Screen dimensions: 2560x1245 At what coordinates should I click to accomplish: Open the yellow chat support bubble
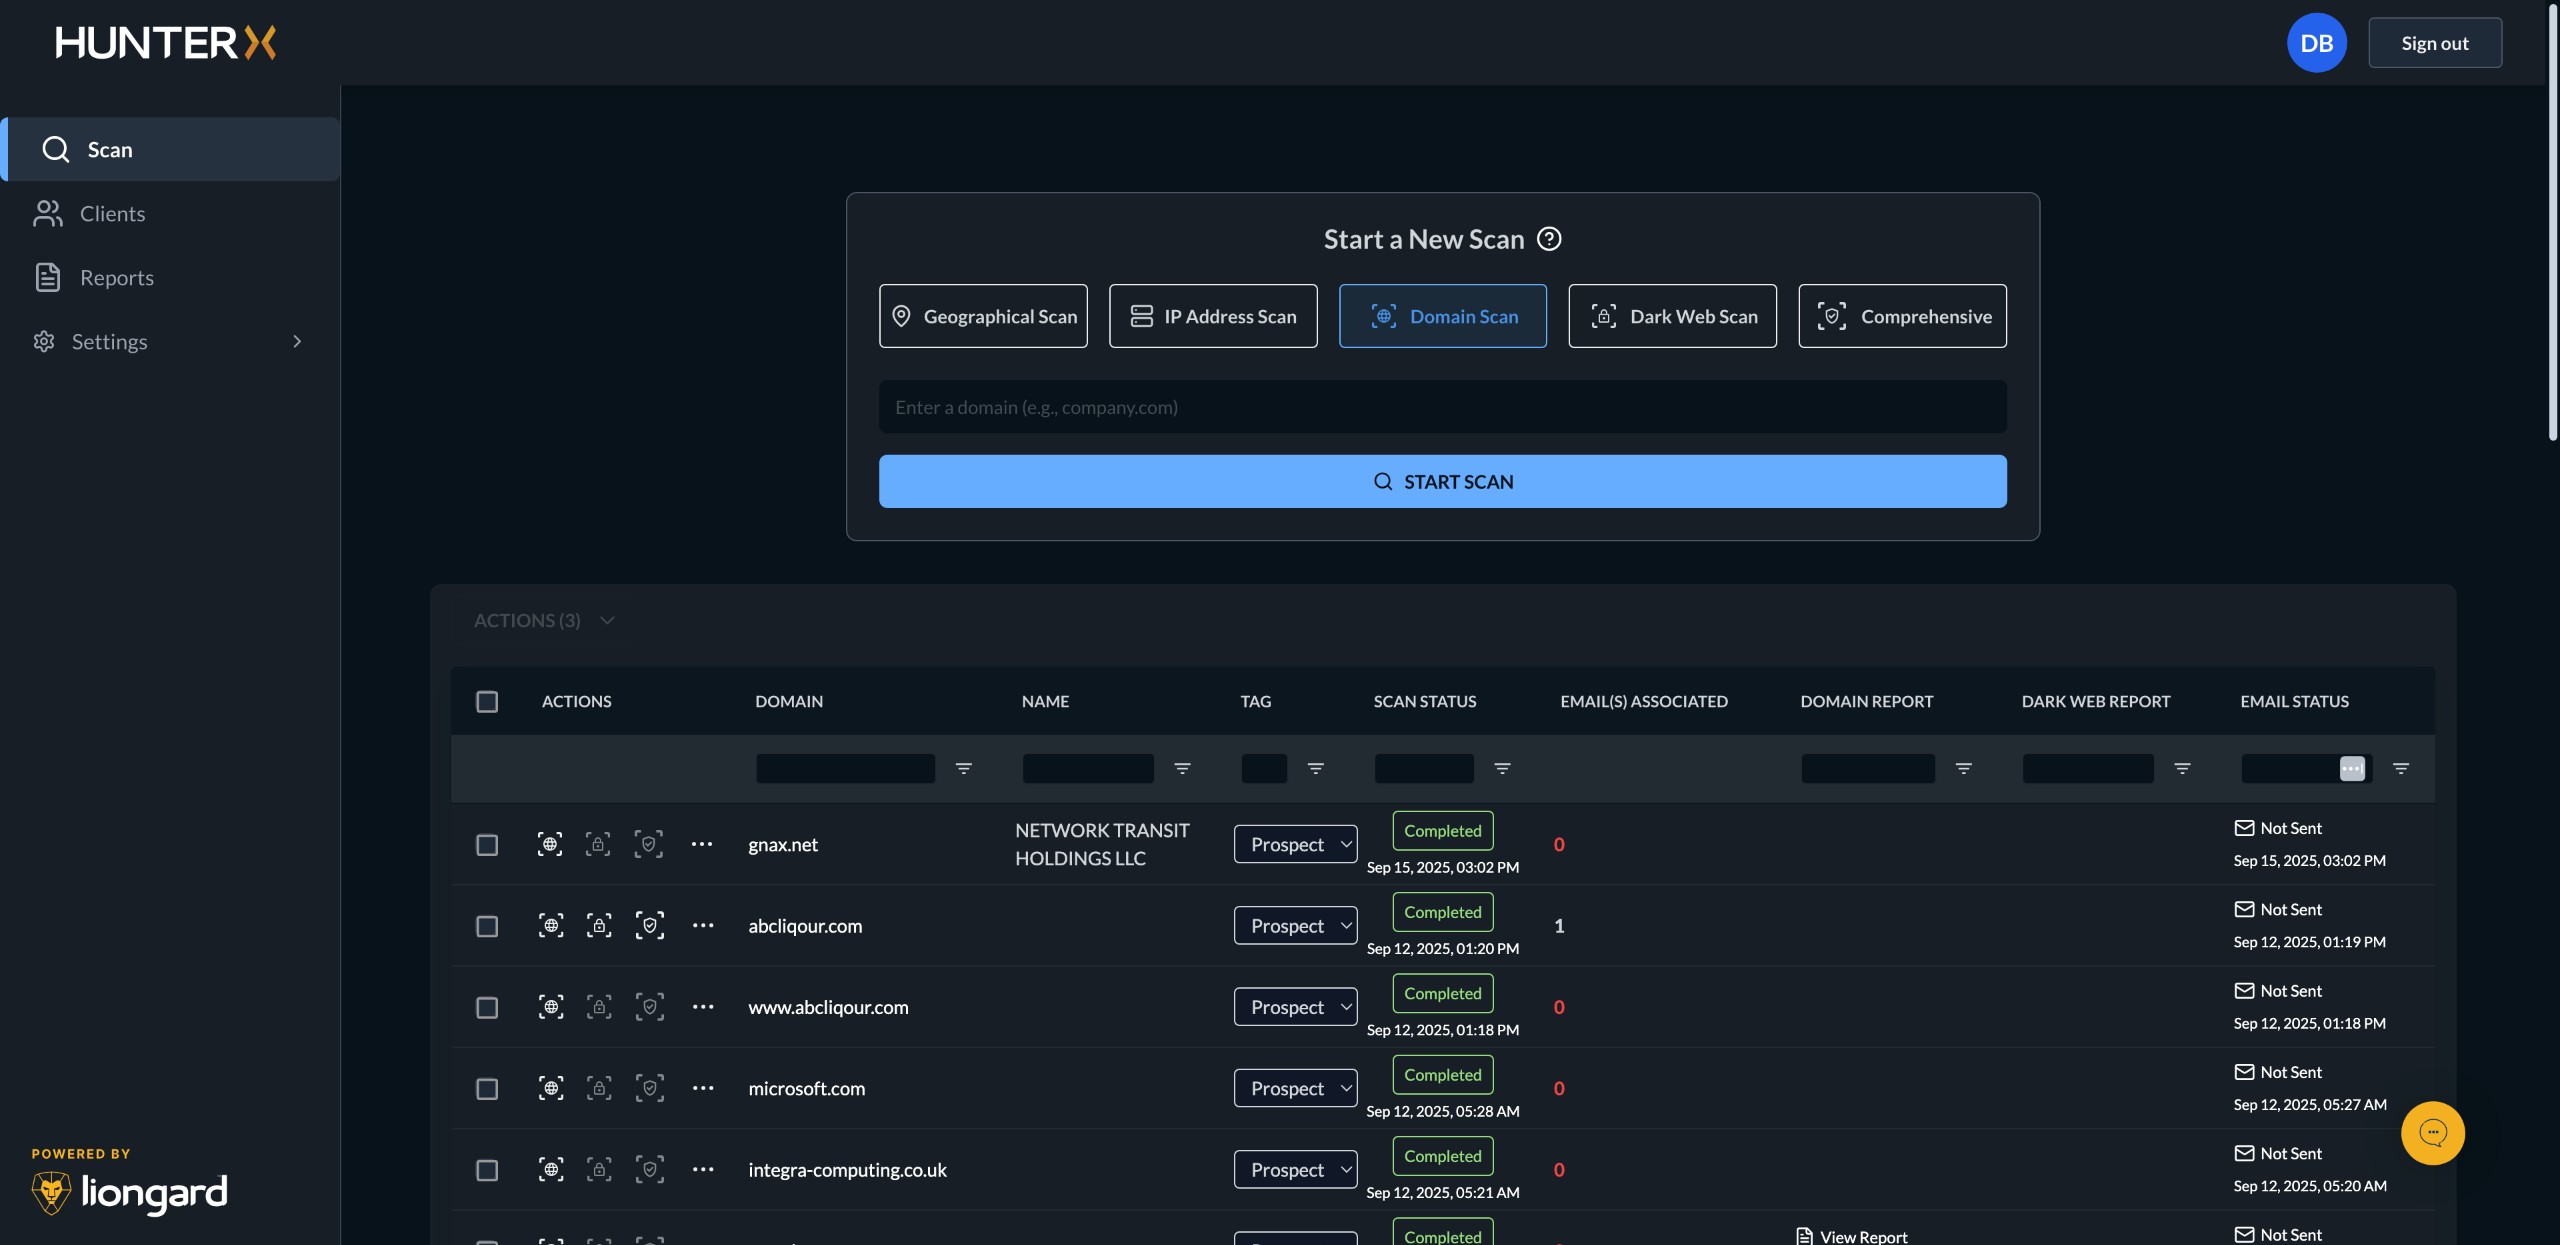[2432, 1133]
